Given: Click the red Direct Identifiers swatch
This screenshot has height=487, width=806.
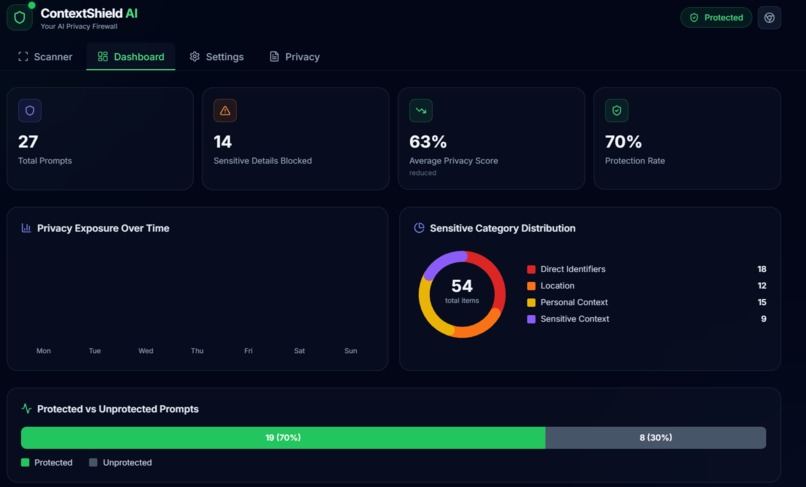Looking at the screenshot, I should click(531, 269).
